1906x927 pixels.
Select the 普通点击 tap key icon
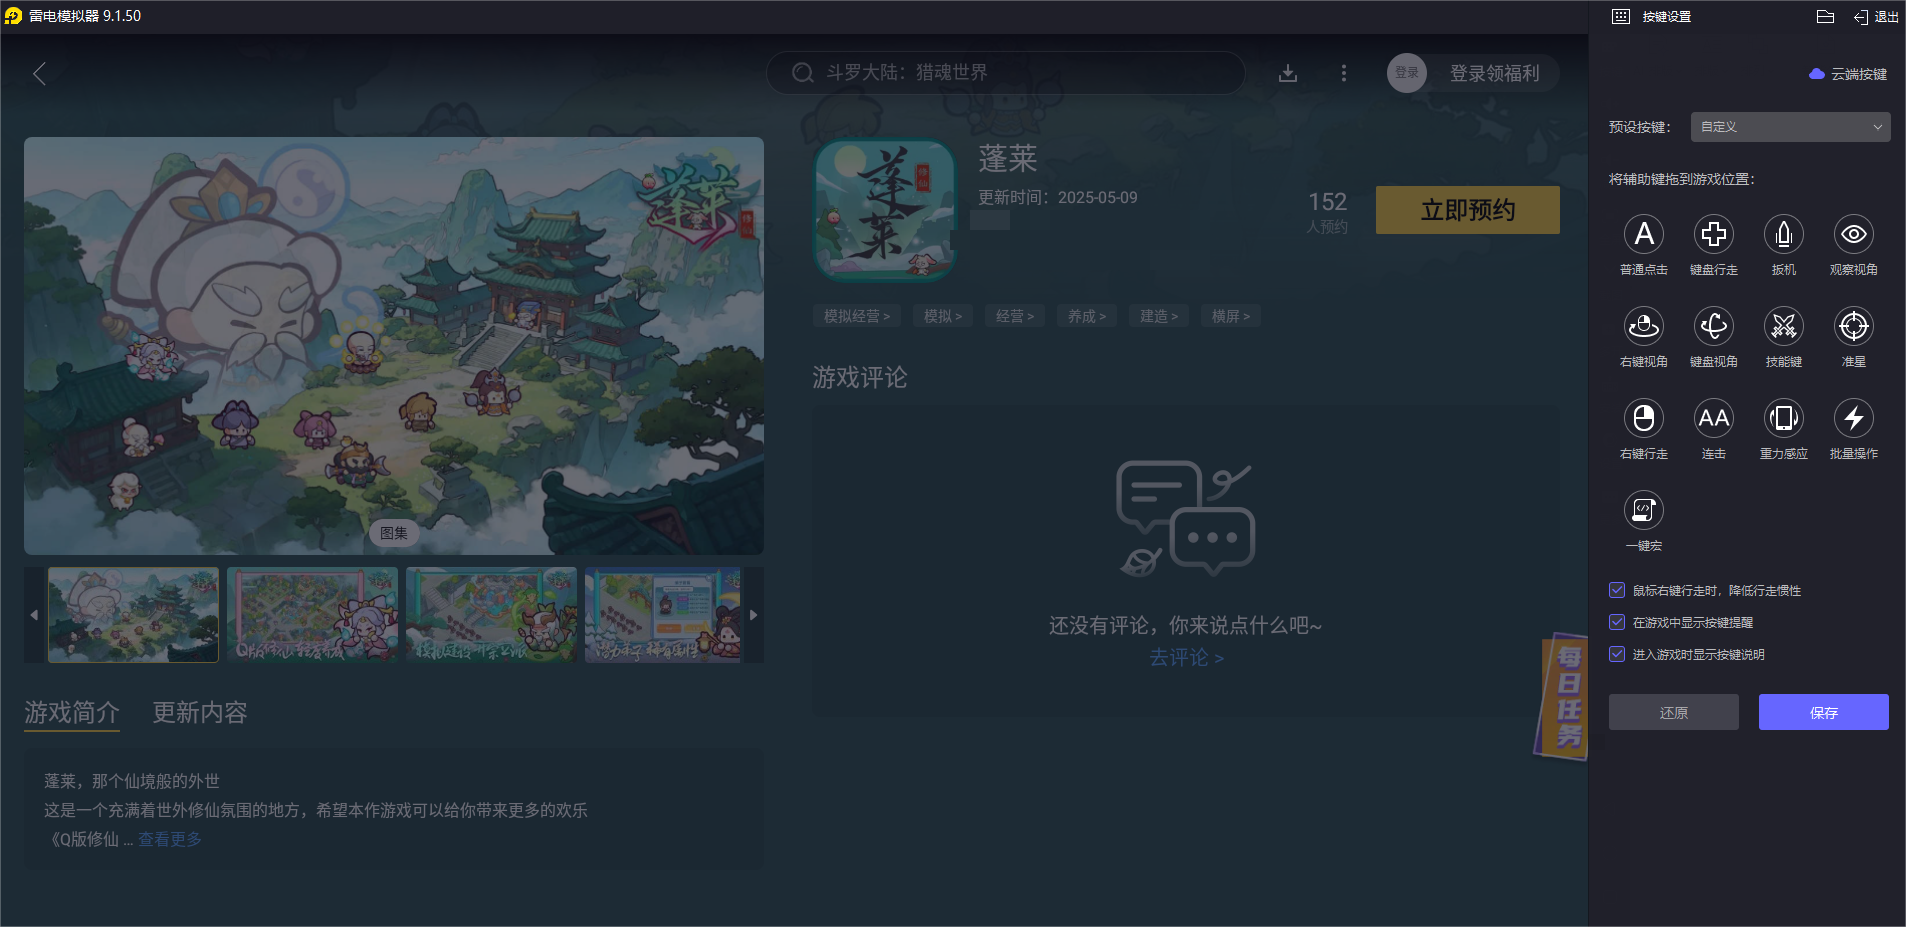click(1643, 234)
